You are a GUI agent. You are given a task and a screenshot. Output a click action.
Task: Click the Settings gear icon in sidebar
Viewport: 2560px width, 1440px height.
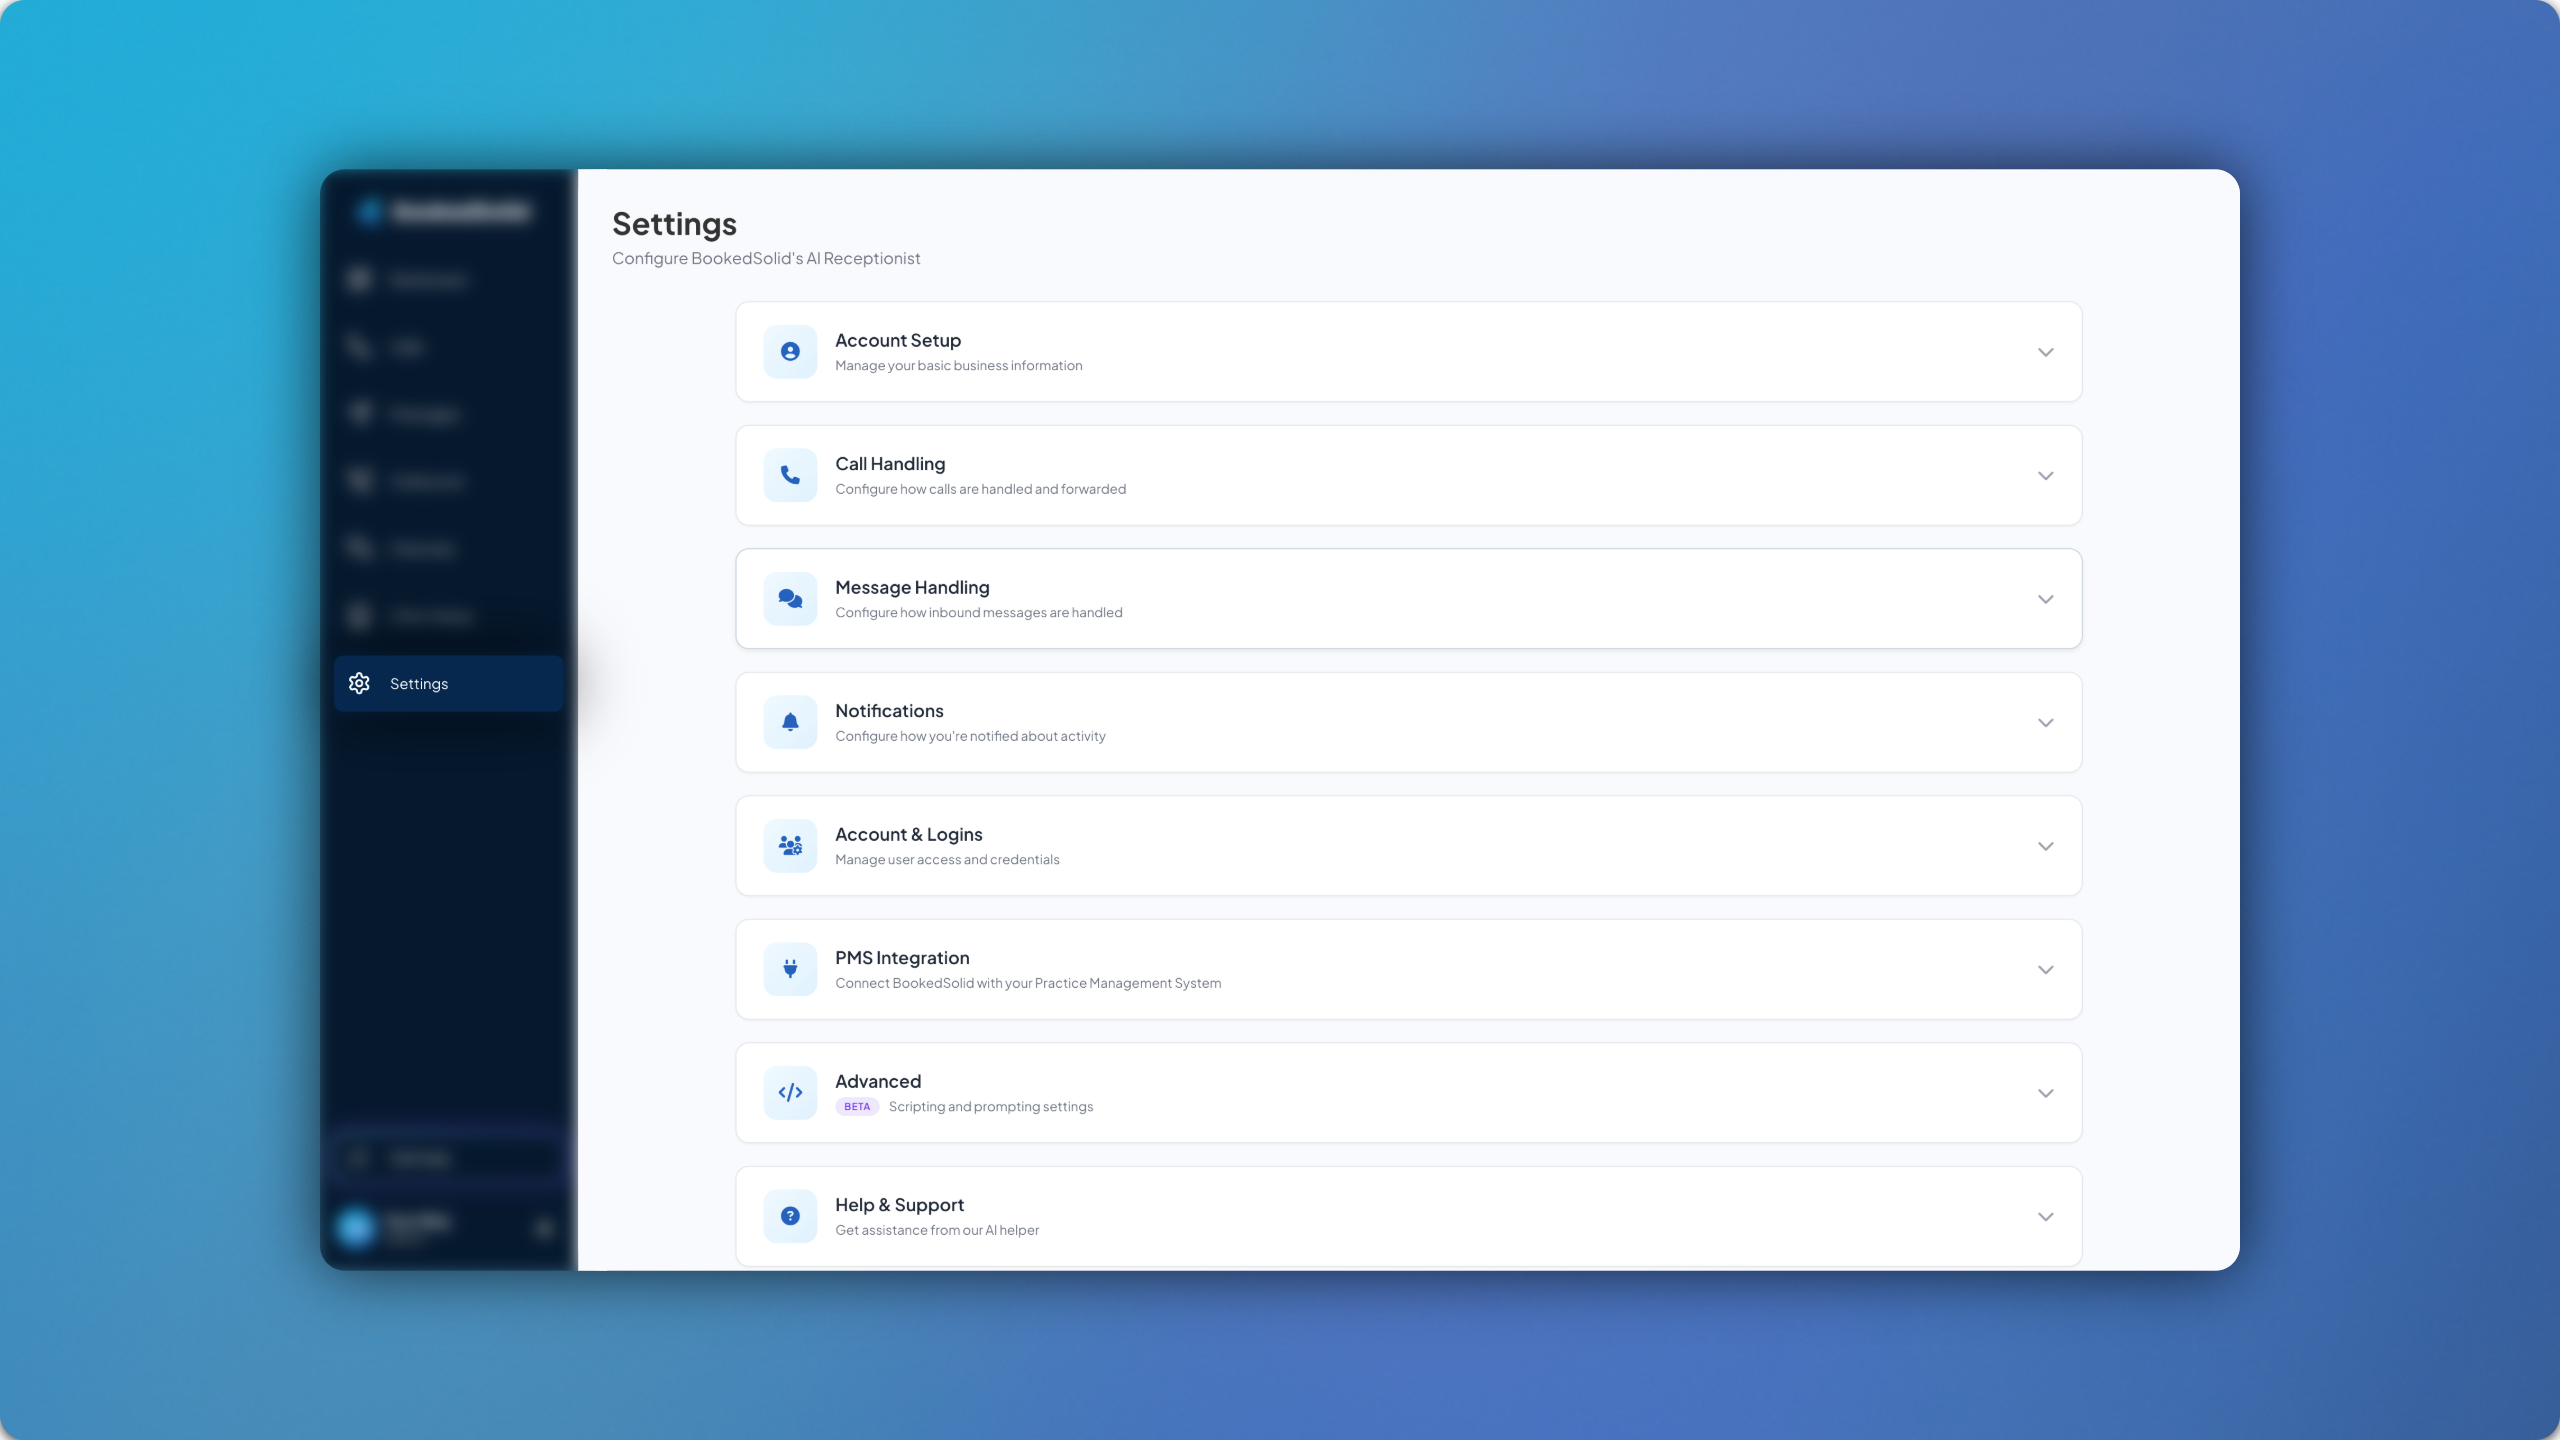[x=359, y=684]
